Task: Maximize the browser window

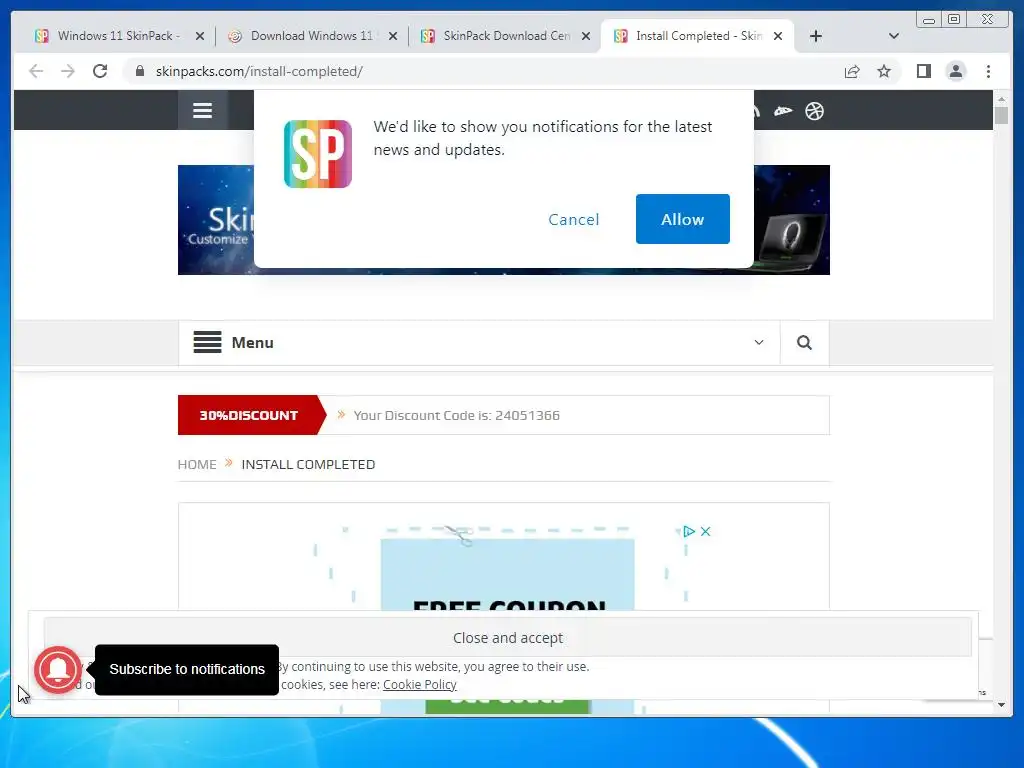Action: click(954, 20)
